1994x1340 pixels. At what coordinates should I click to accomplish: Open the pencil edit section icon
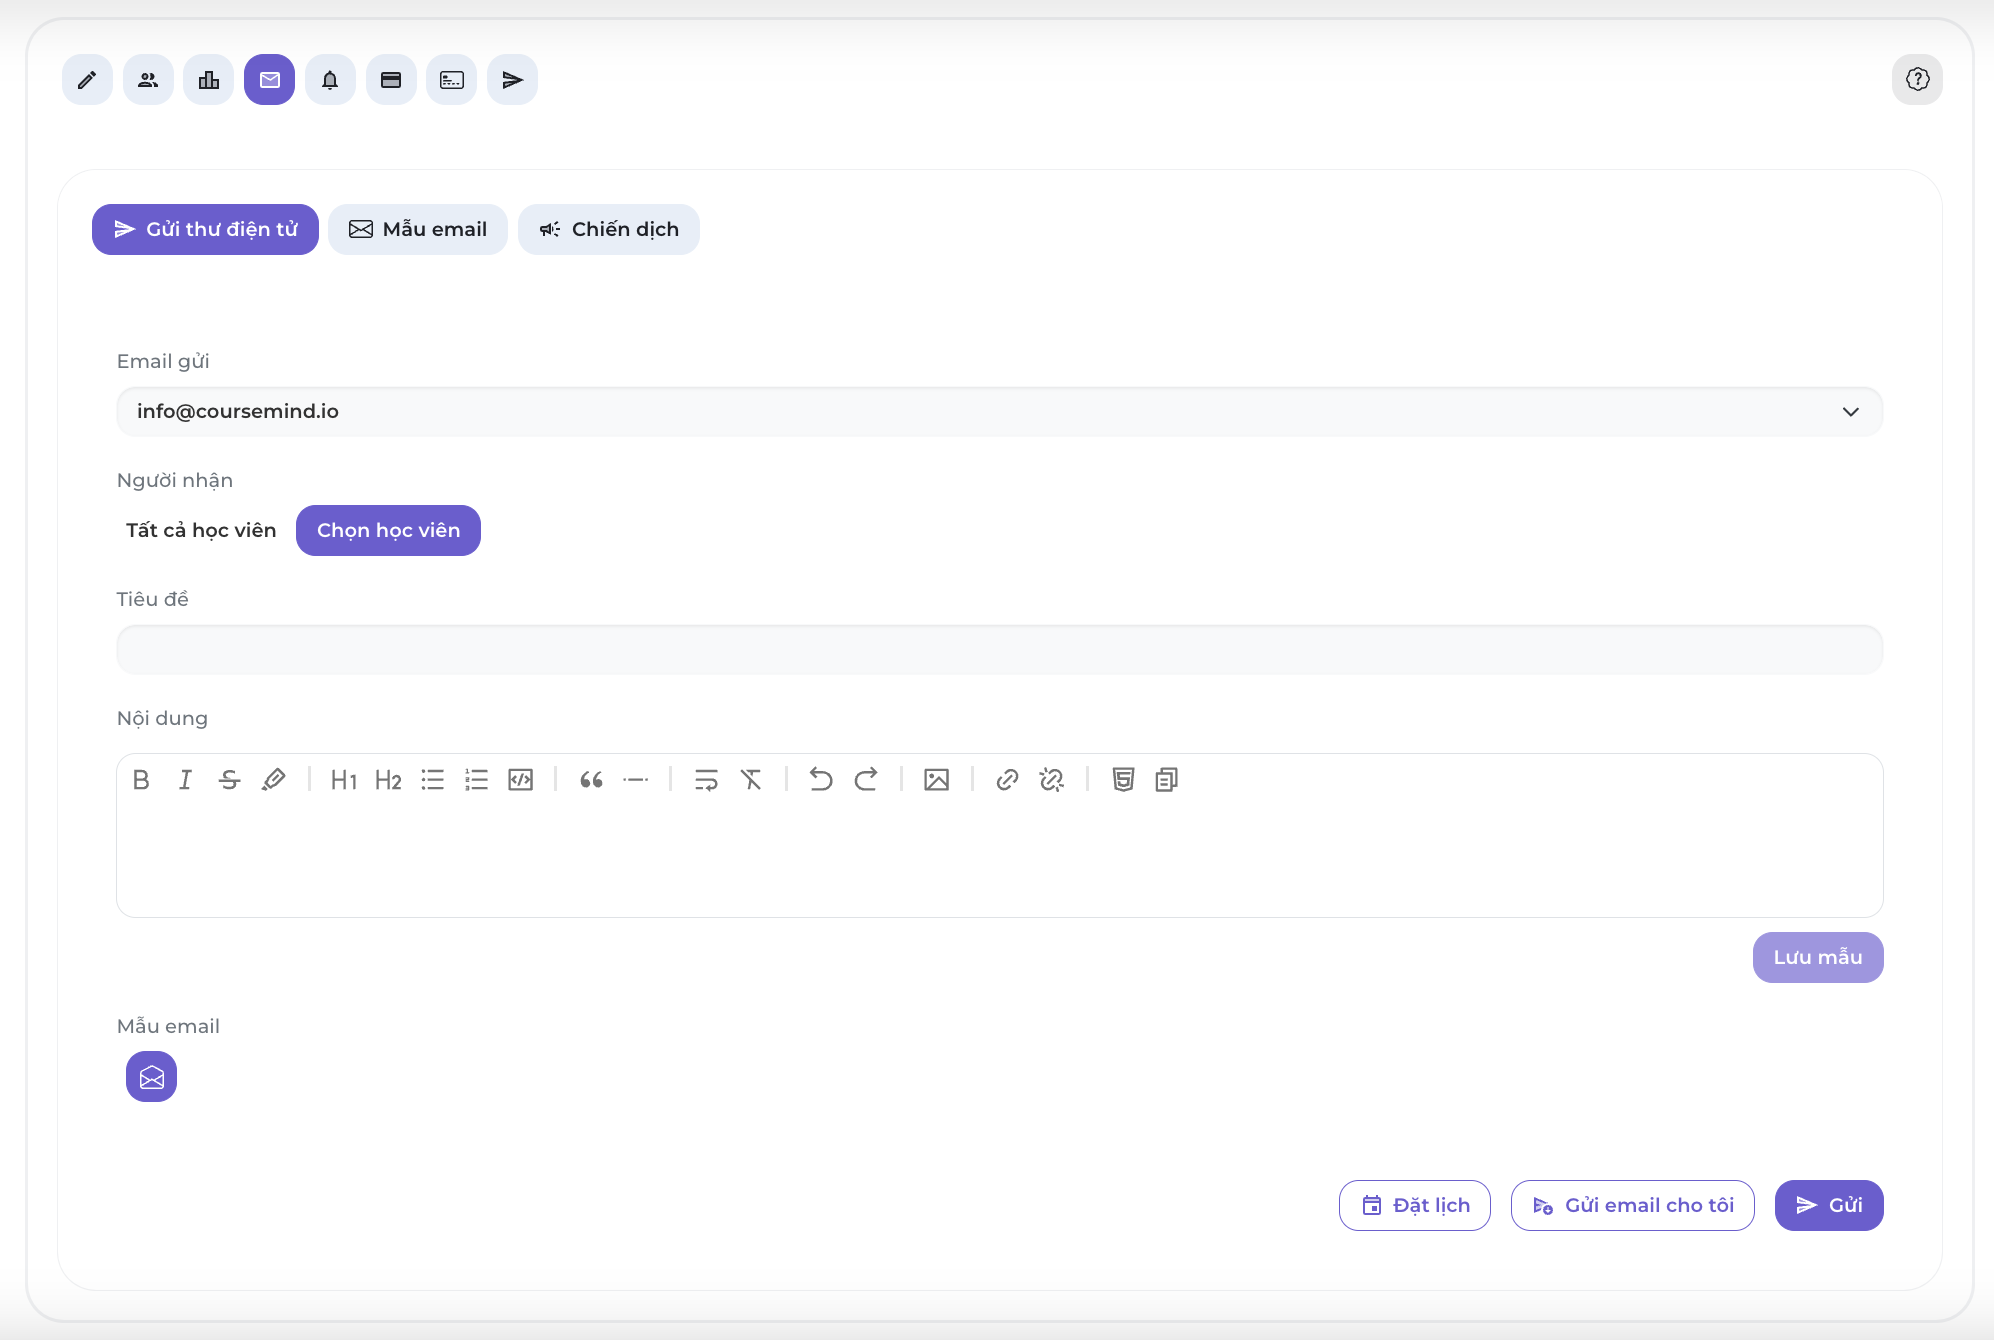[x=87, y=80]
